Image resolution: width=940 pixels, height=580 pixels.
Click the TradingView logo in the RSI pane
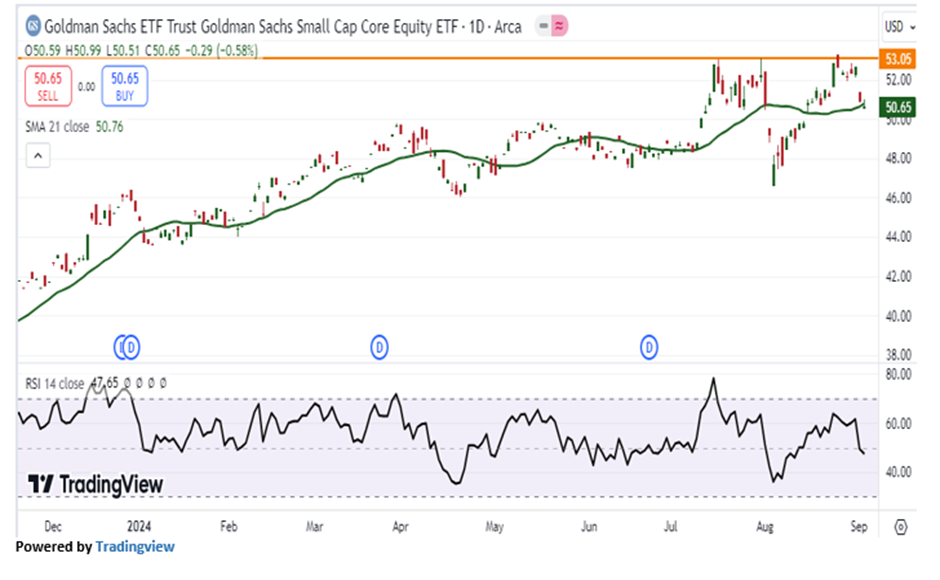[95, 485]
